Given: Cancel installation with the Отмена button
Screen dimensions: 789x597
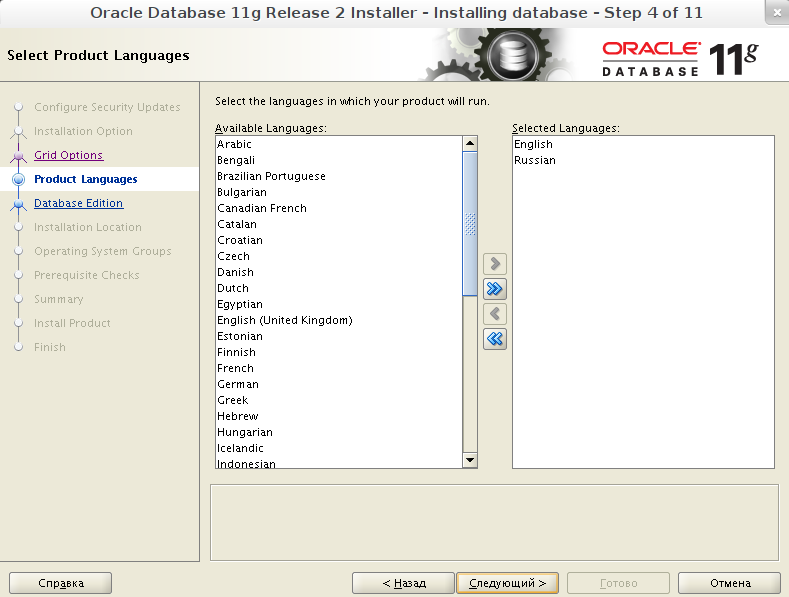Looking at the screenshot, I should (x=729, y=583).
